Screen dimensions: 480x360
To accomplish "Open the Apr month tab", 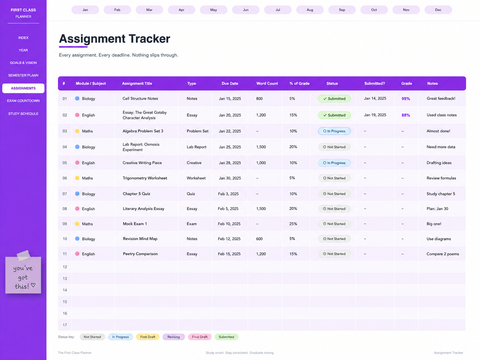I will pos(181,10).
